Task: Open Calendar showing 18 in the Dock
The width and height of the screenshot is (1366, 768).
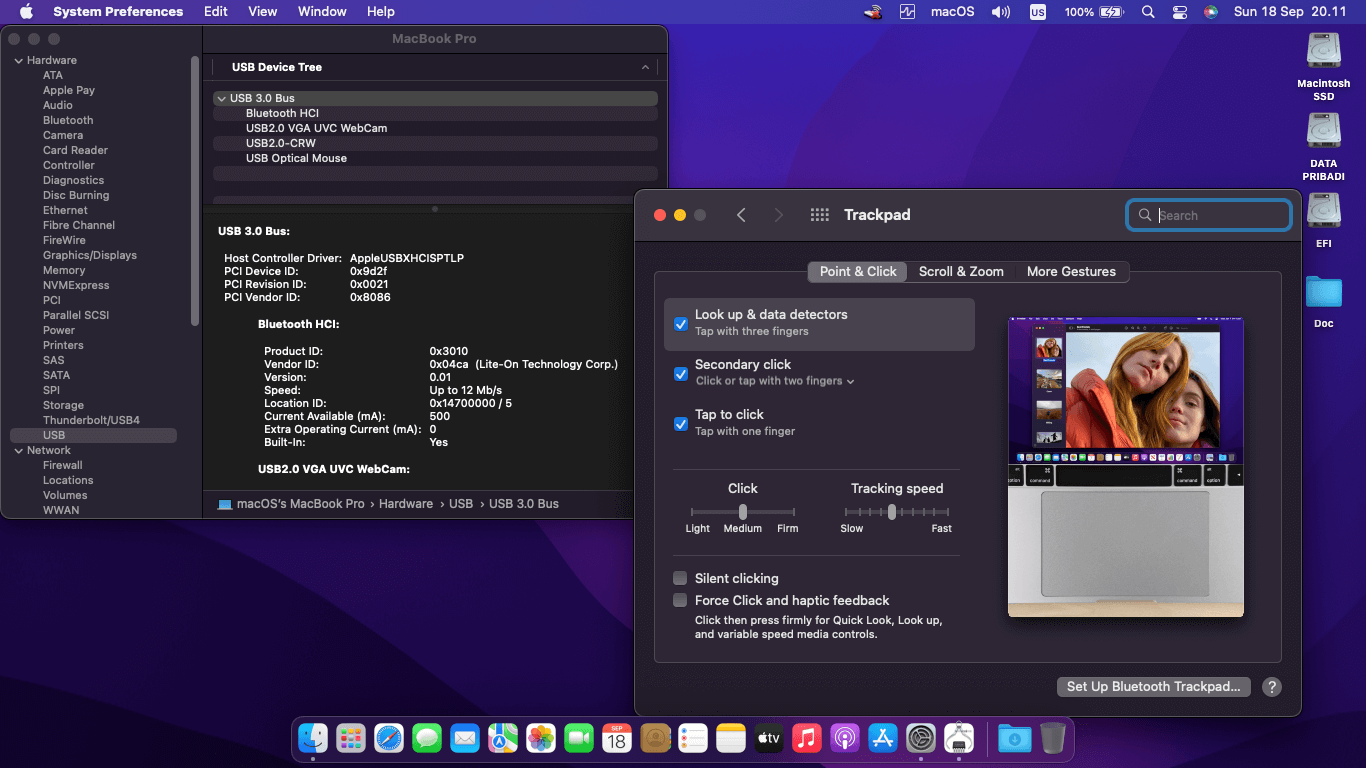Action: pyautogui.click(x=617, y=739)
